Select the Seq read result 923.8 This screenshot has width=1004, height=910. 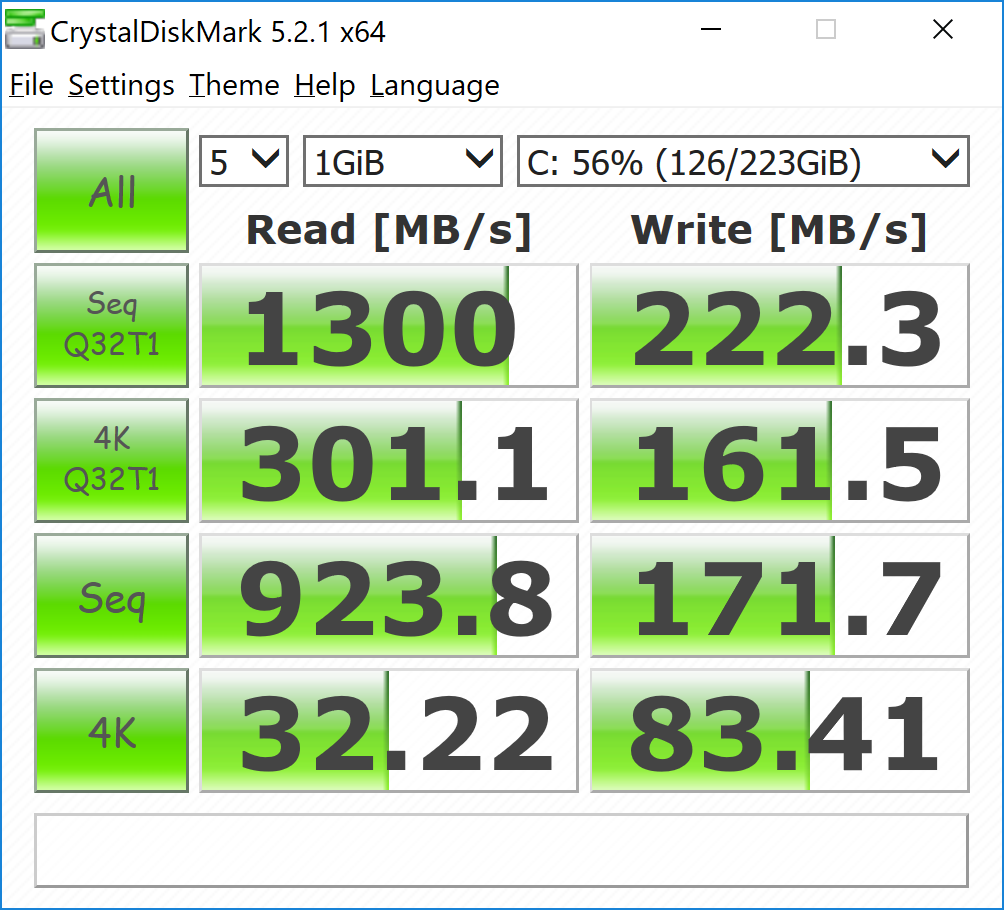(389, 596)
